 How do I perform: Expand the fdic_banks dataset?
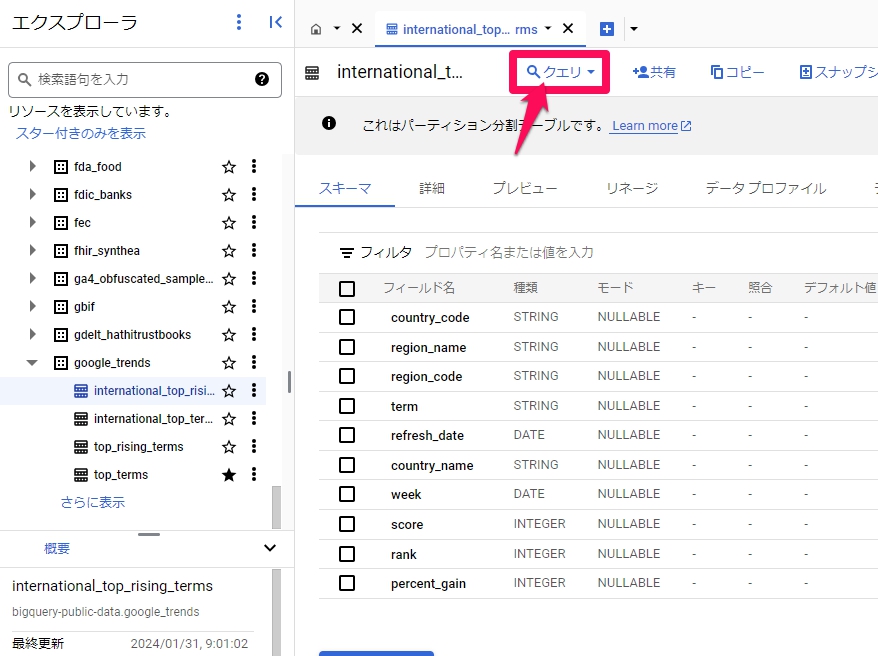(x=32, y=194)
